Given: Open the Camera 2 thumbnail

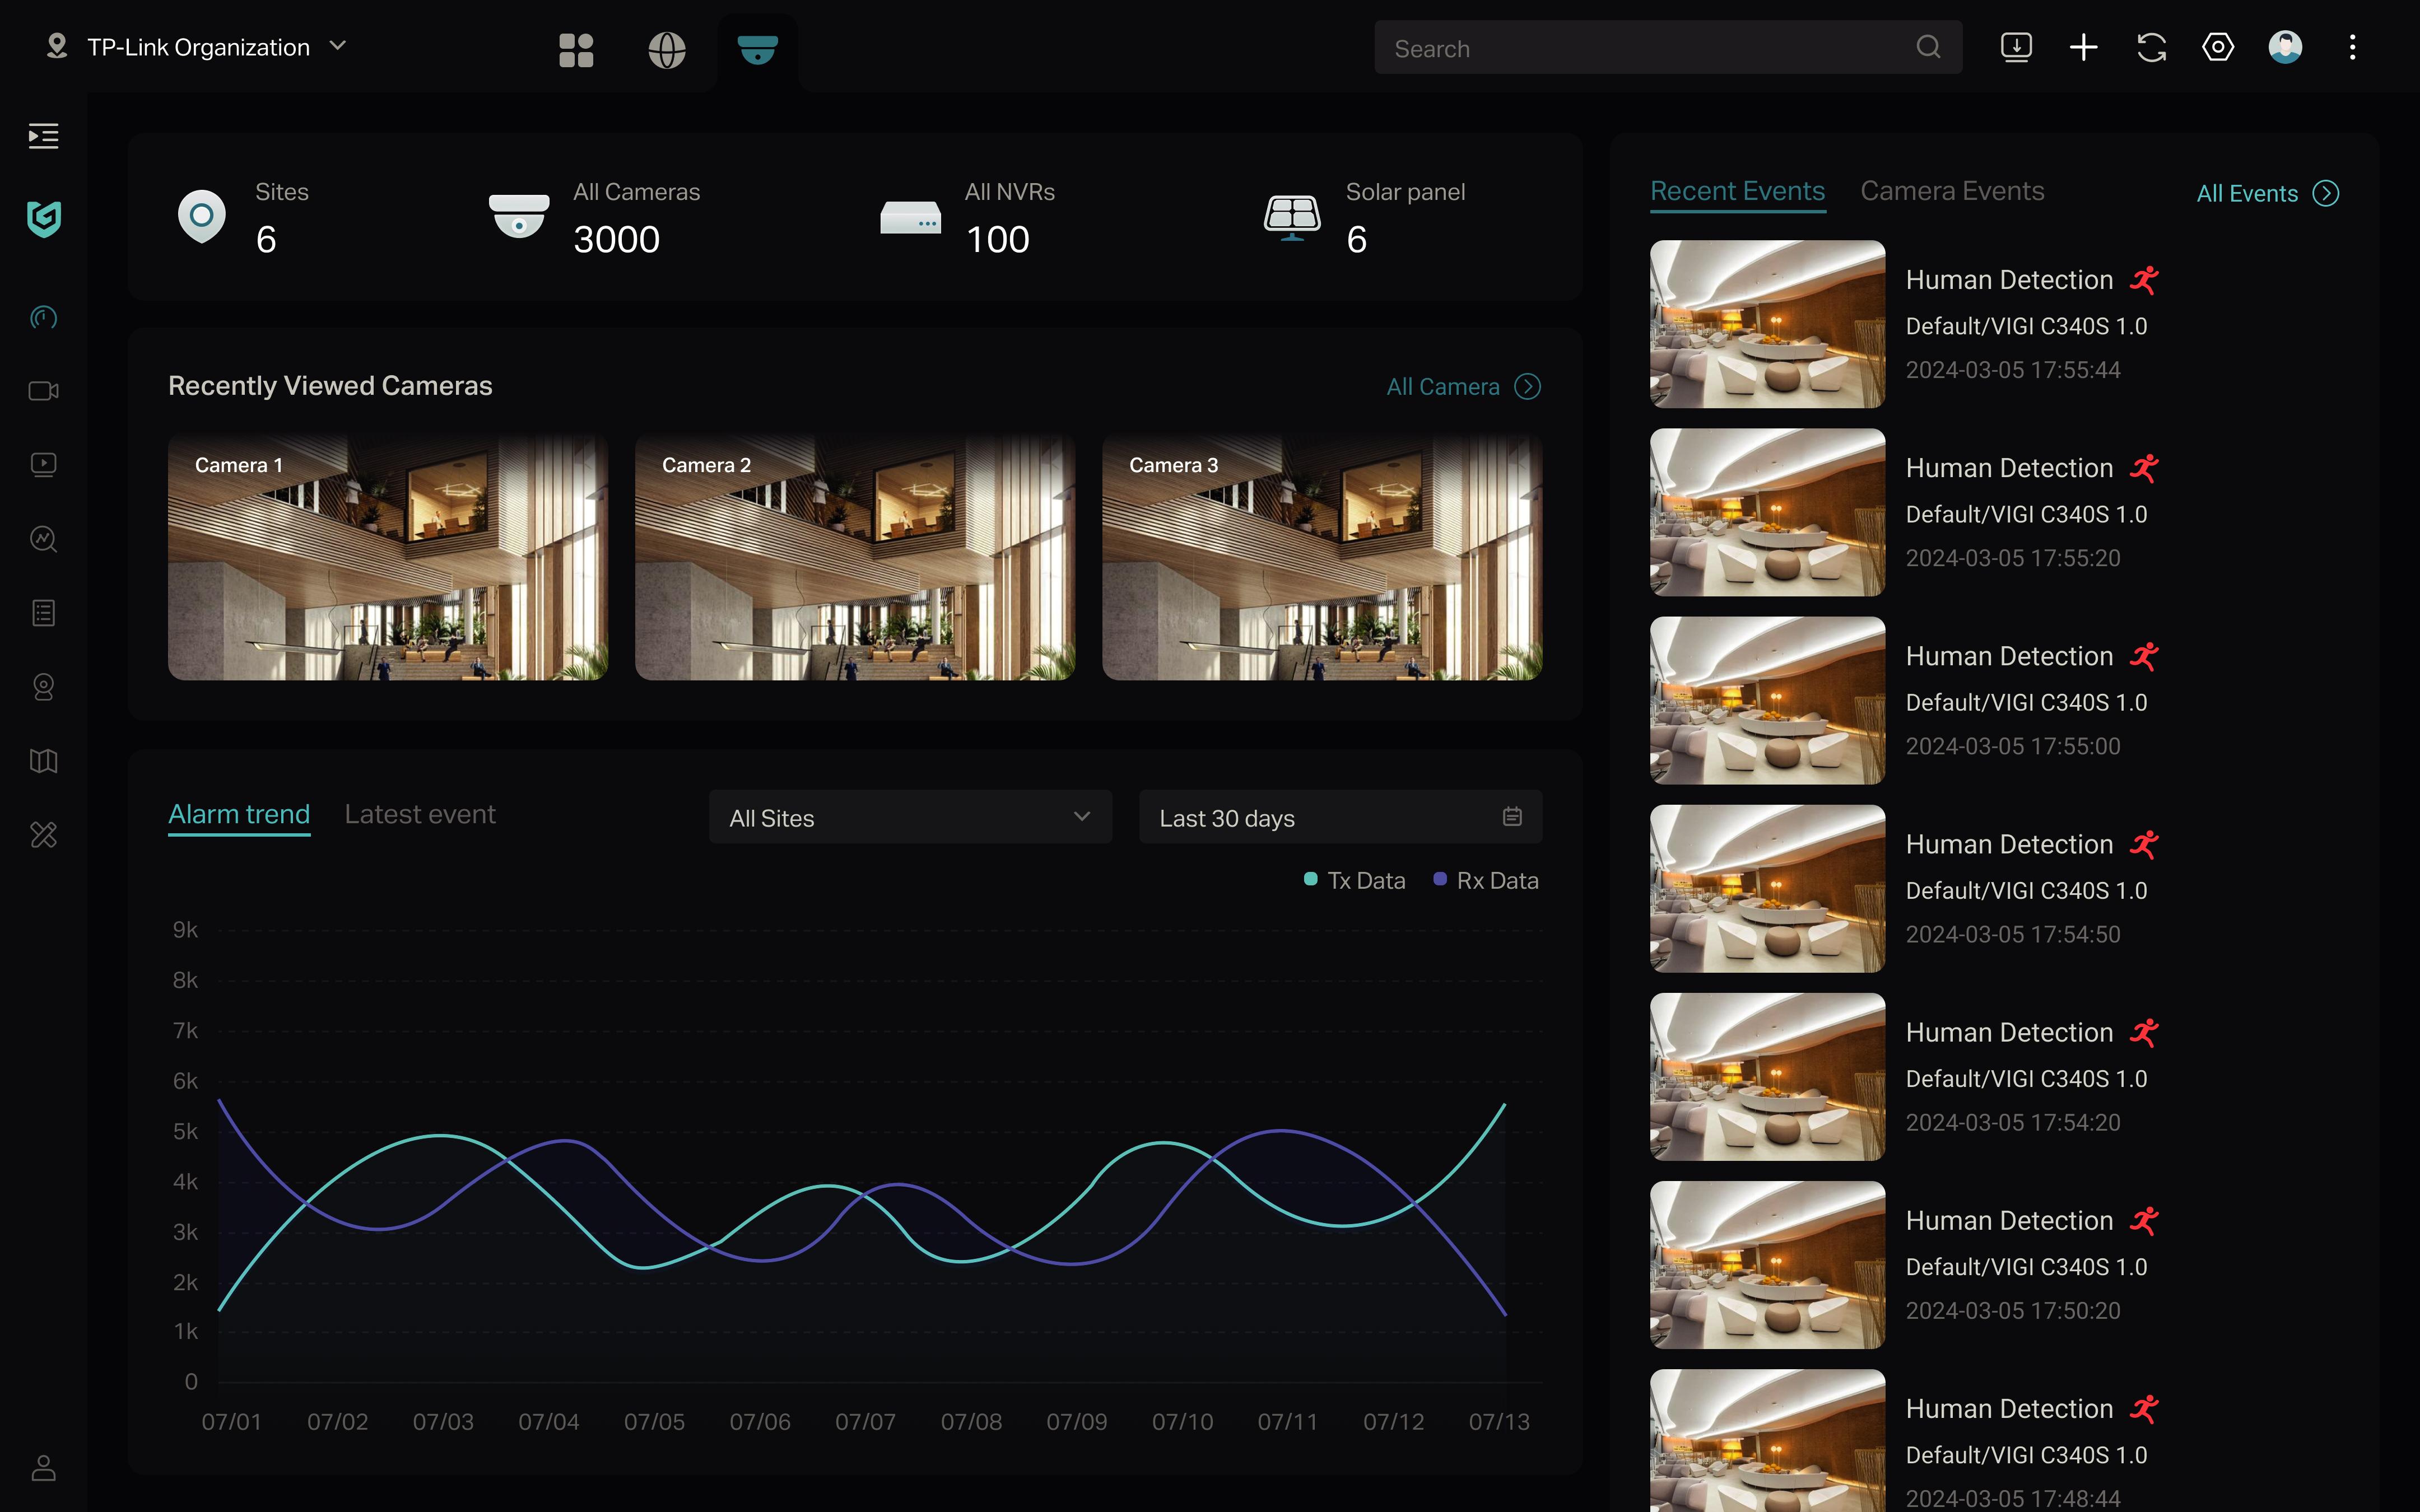Looking at the screenshot, I should pos(855,557).
